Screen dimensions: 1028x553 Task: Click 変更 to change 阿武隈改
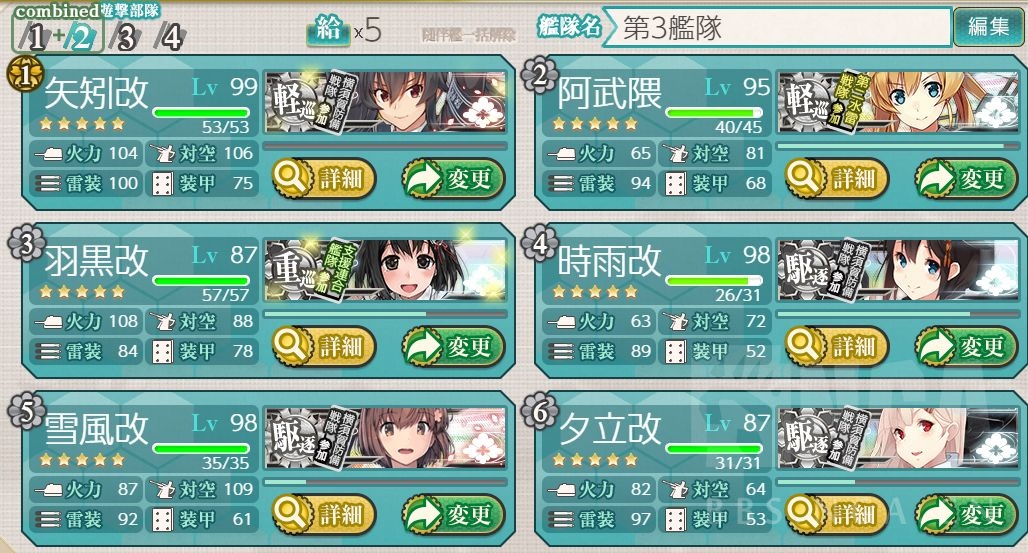point(966,178)
